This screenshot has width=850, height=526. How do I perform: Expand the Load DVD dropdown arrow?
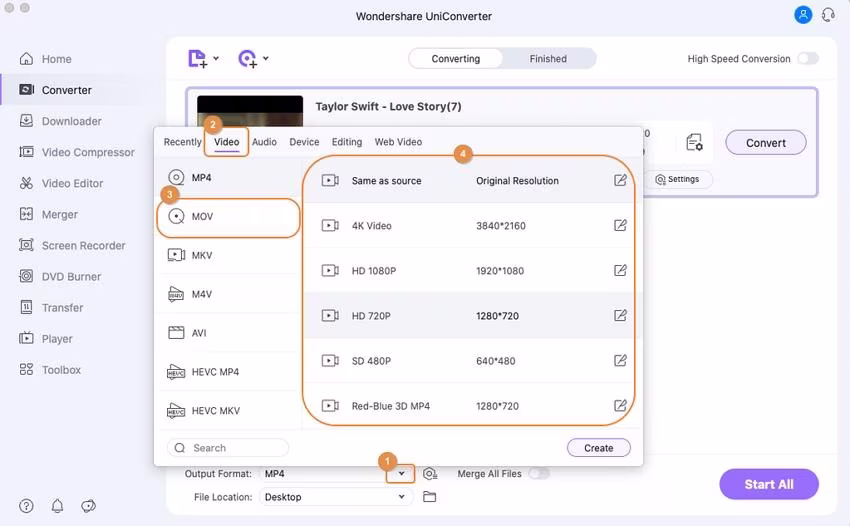266,58
